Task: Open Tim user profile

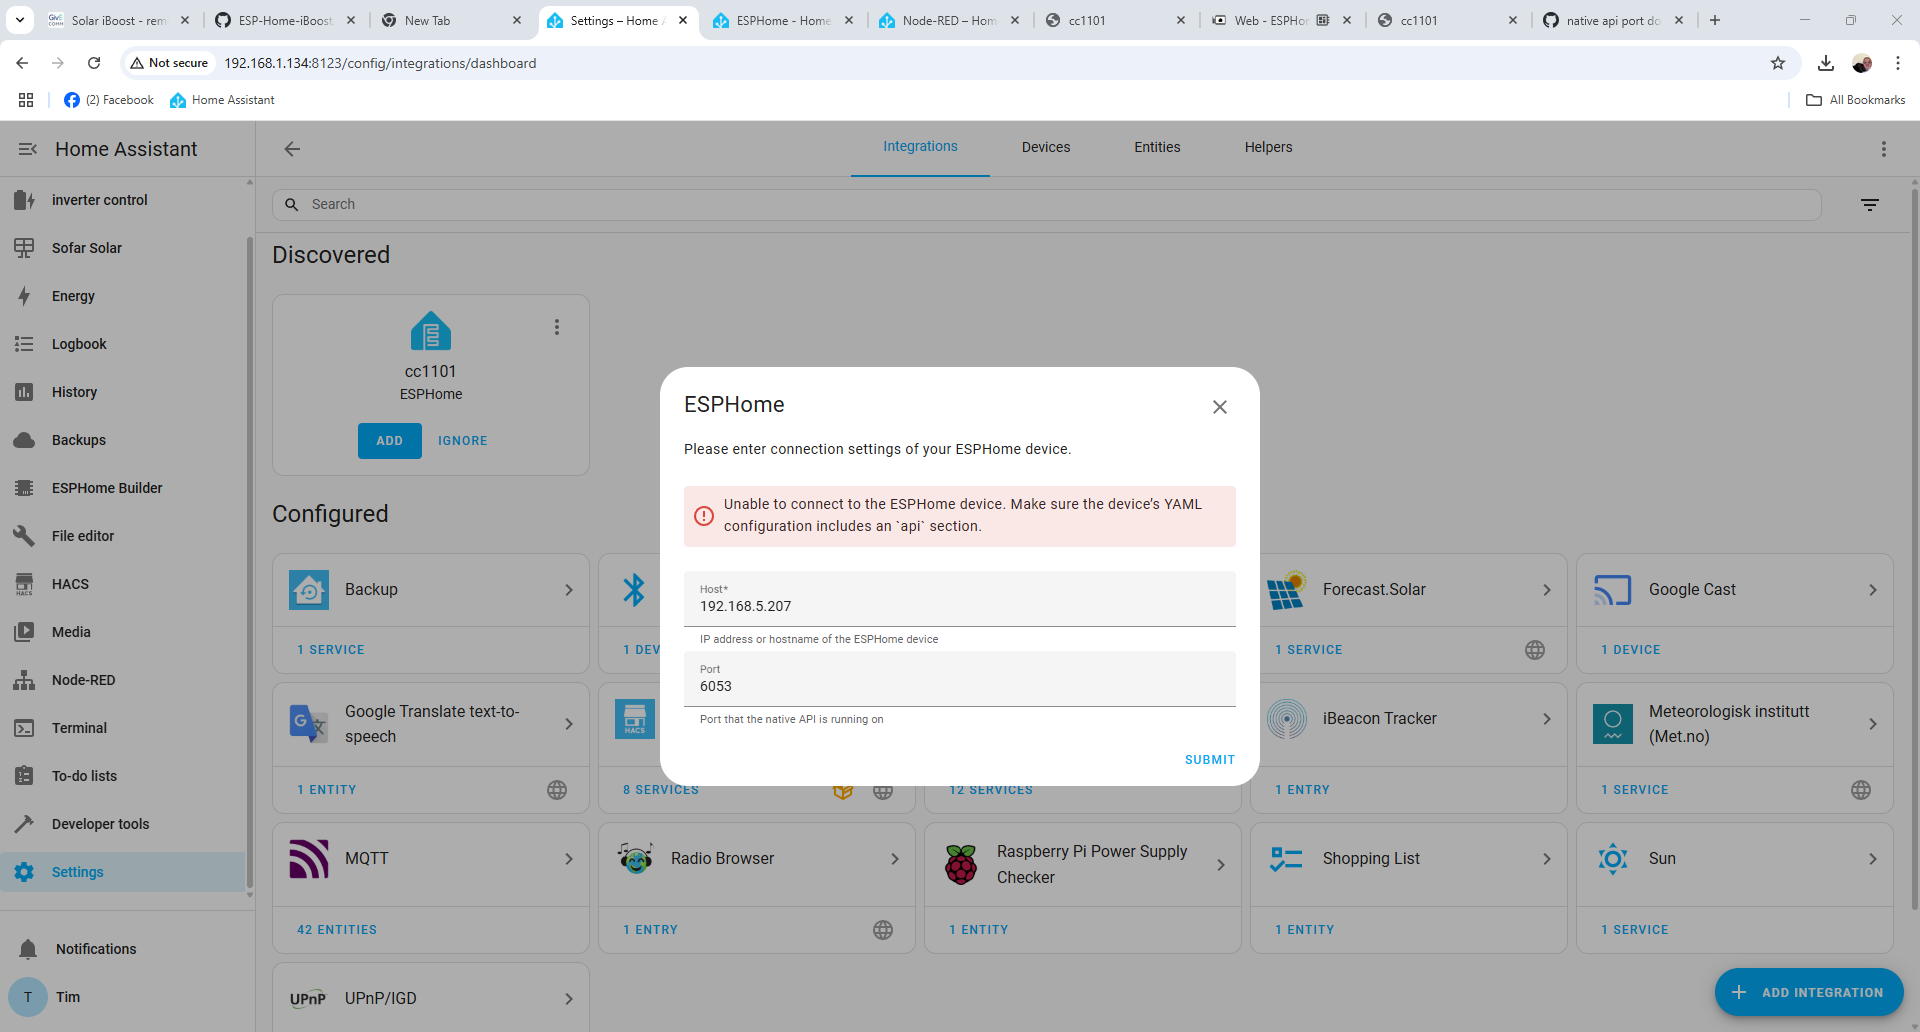Action: pos(122,997)
